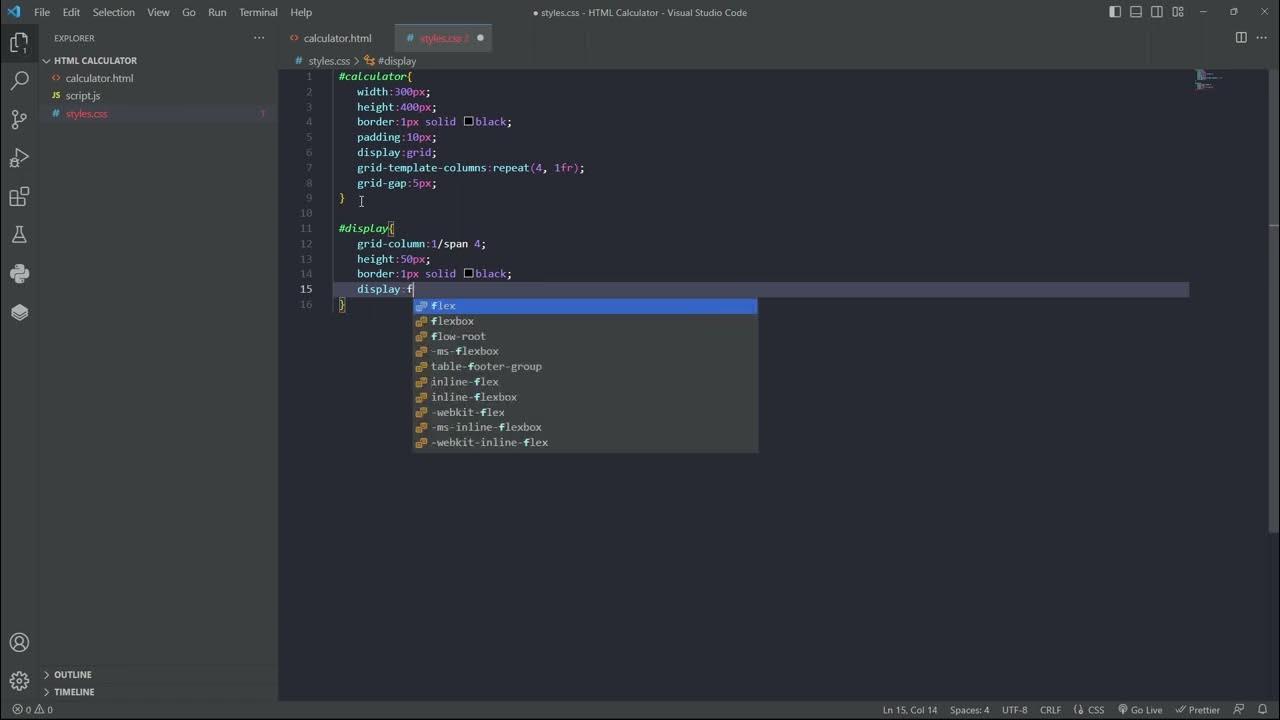Toggle the Primary Side Bar layout button
The height and width of the screenshot is (720, 1280).
tap(1115, 12)
